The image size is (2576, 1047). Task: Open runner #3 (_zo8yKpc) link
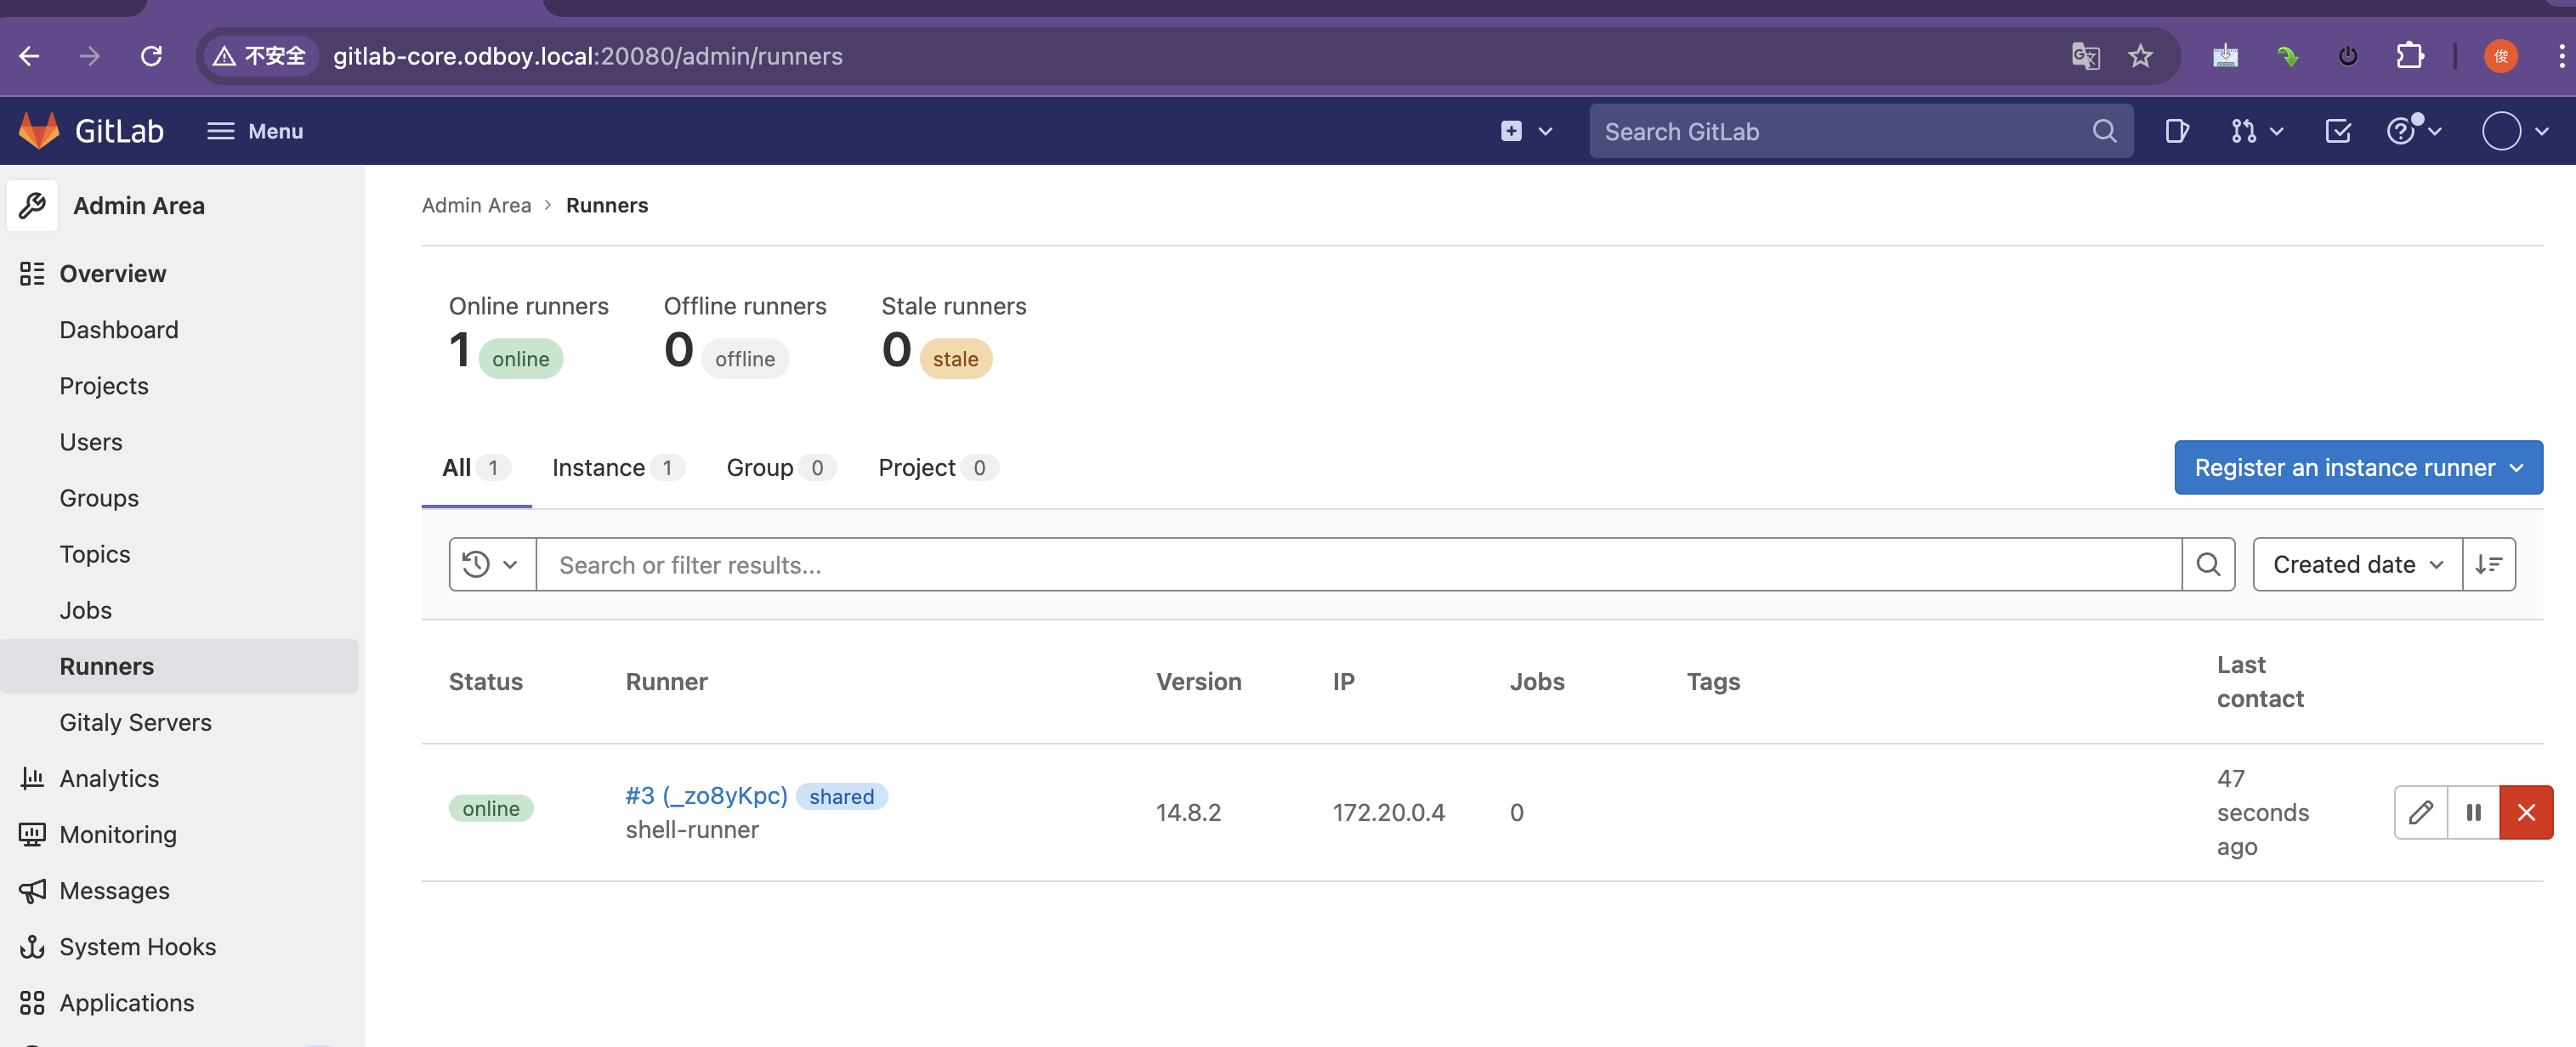[706, 795]
